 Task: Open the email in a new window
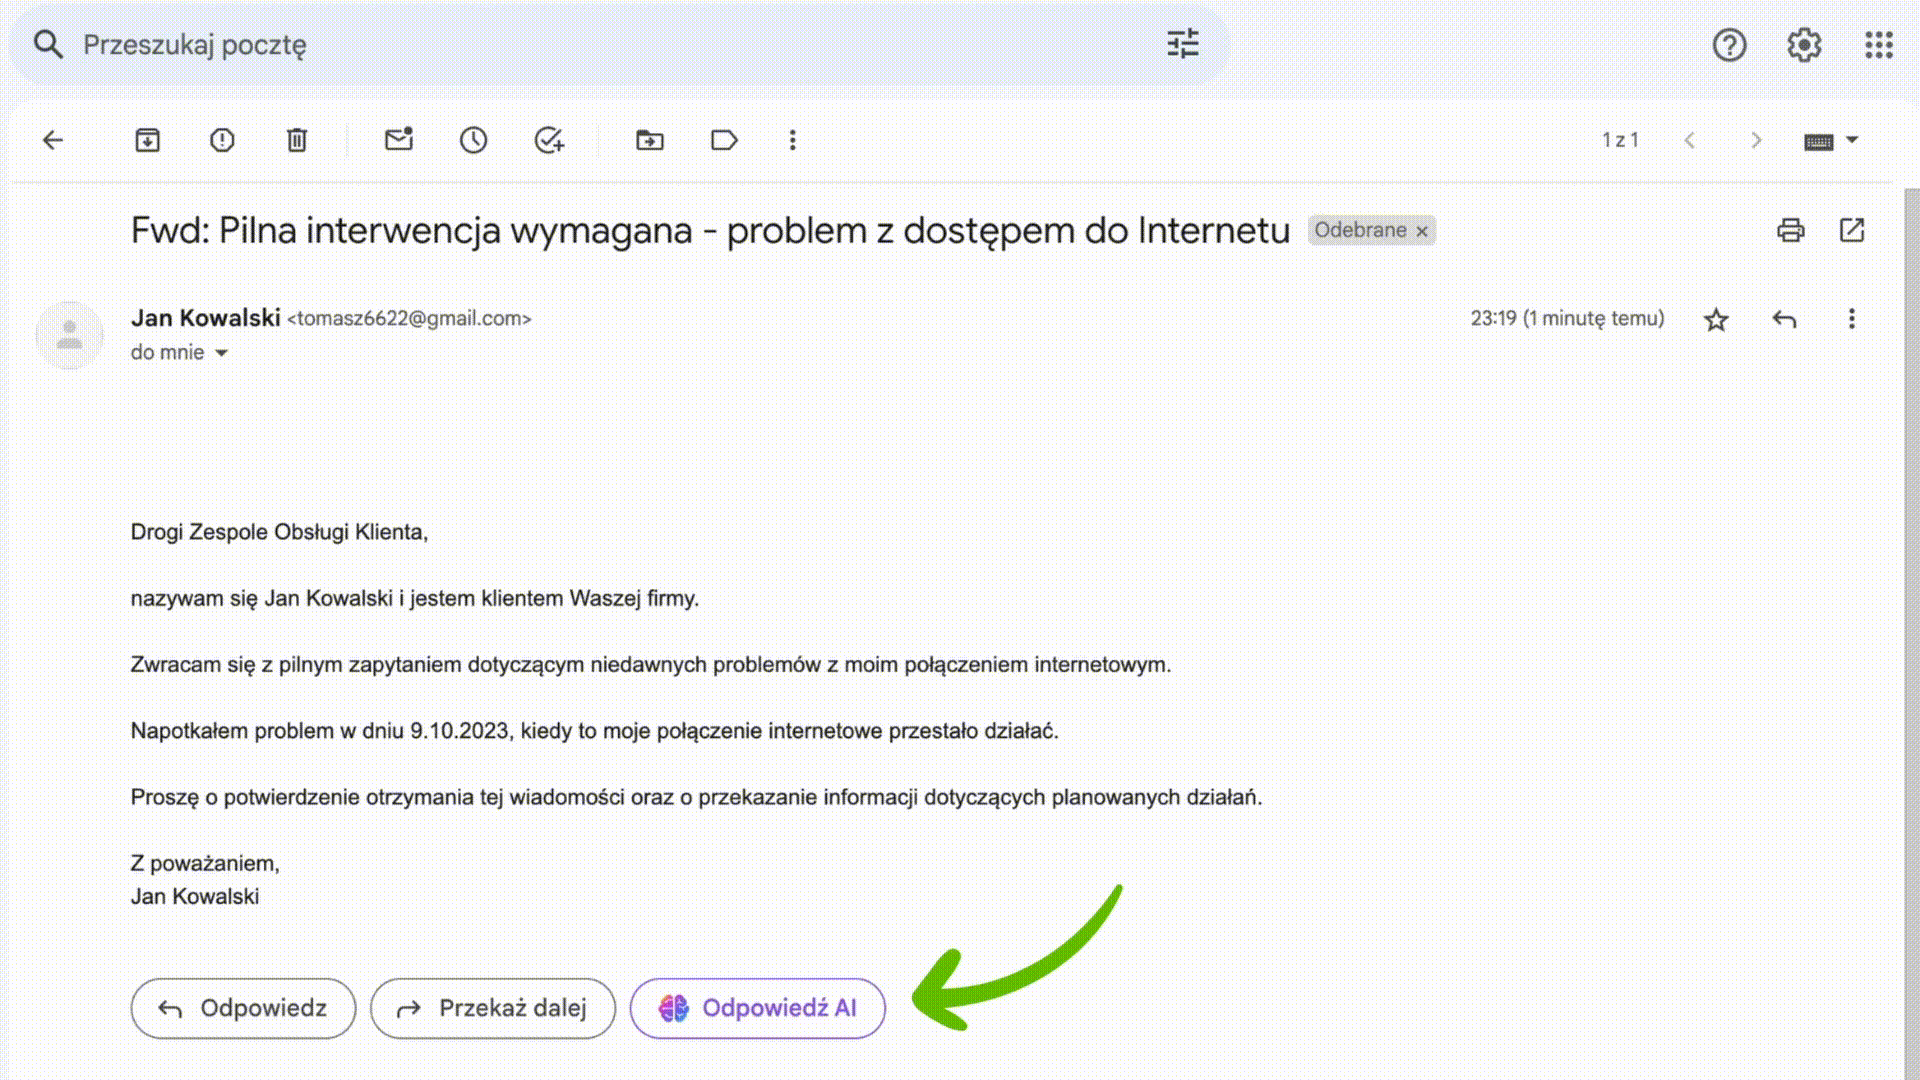click(1852, 231)
